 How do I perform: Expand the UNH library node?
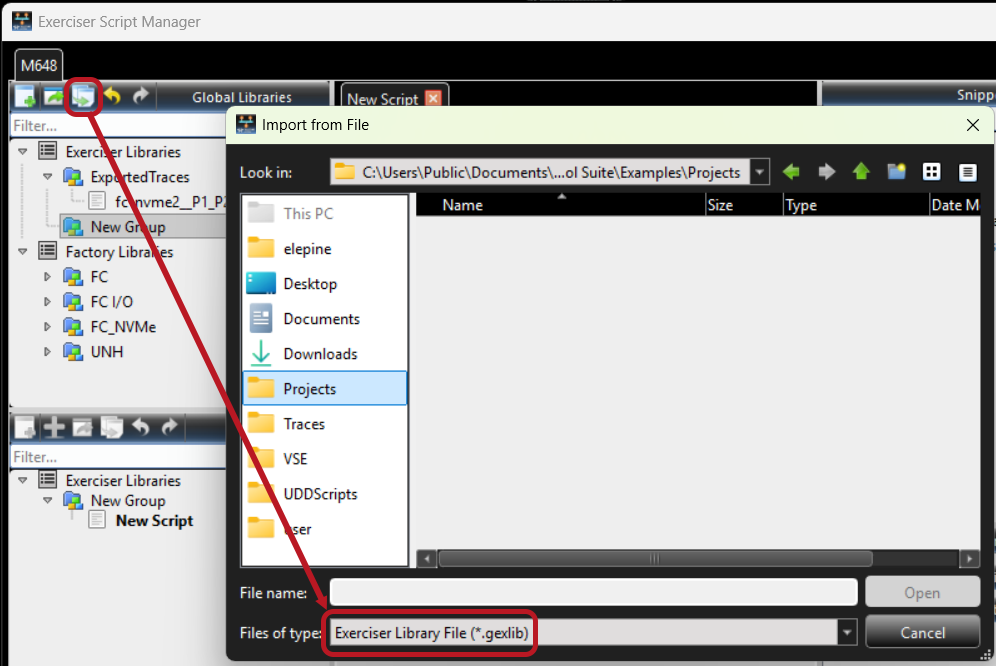click(x=47, y=351)
